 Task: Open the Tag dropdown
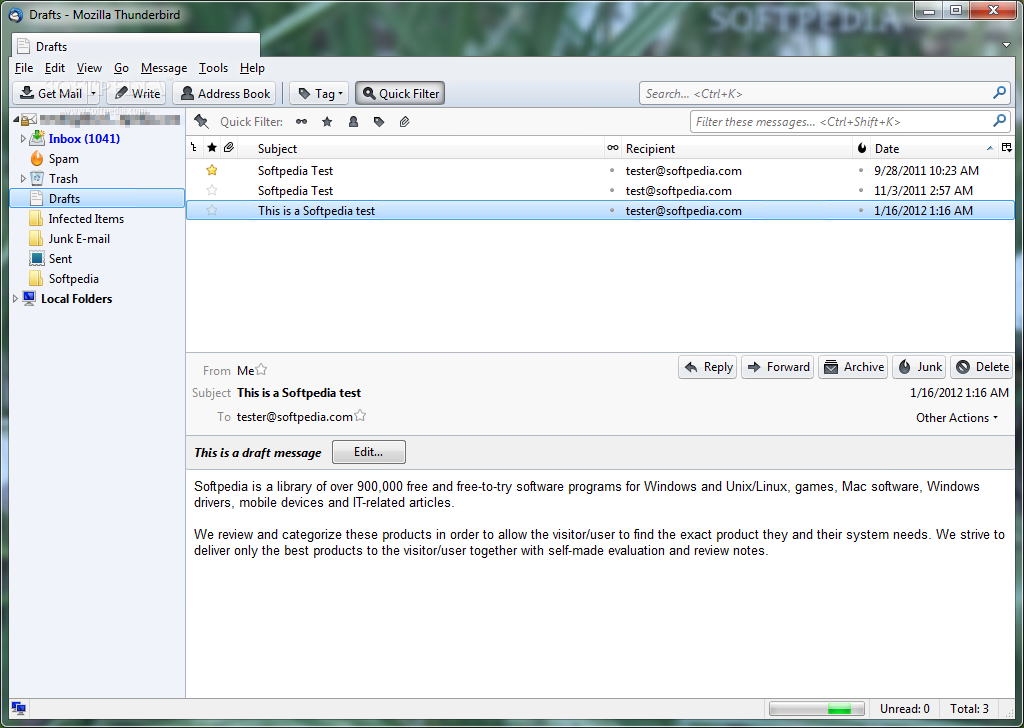tap(319, 93)
